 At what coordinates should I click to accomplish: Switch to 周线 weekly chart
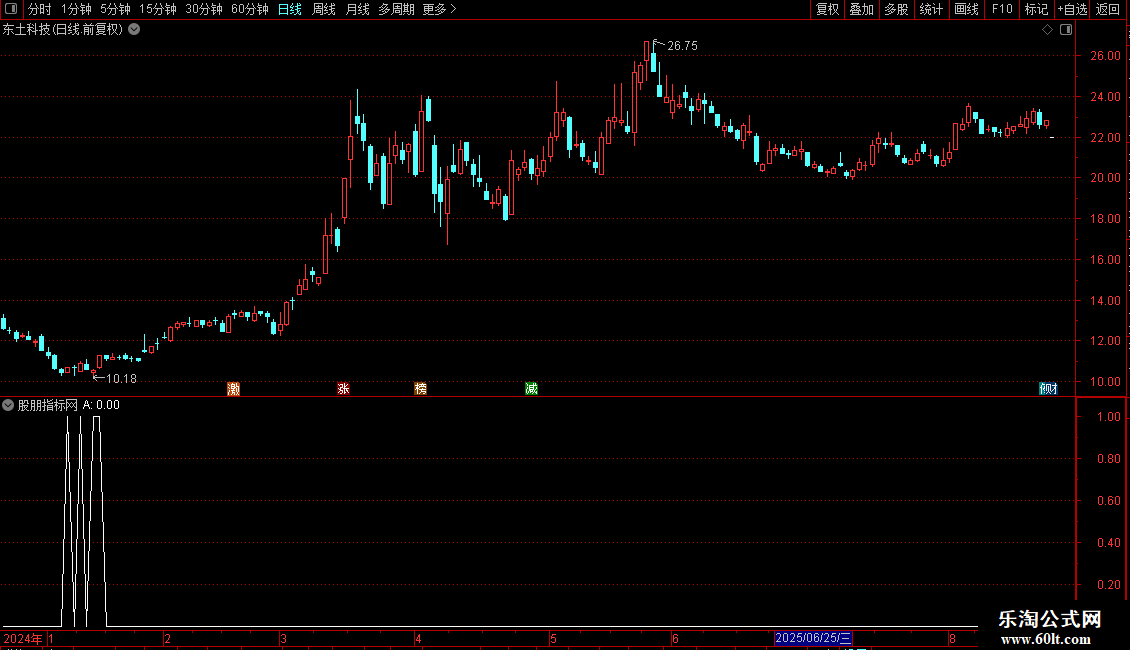[x=324, y=9]
